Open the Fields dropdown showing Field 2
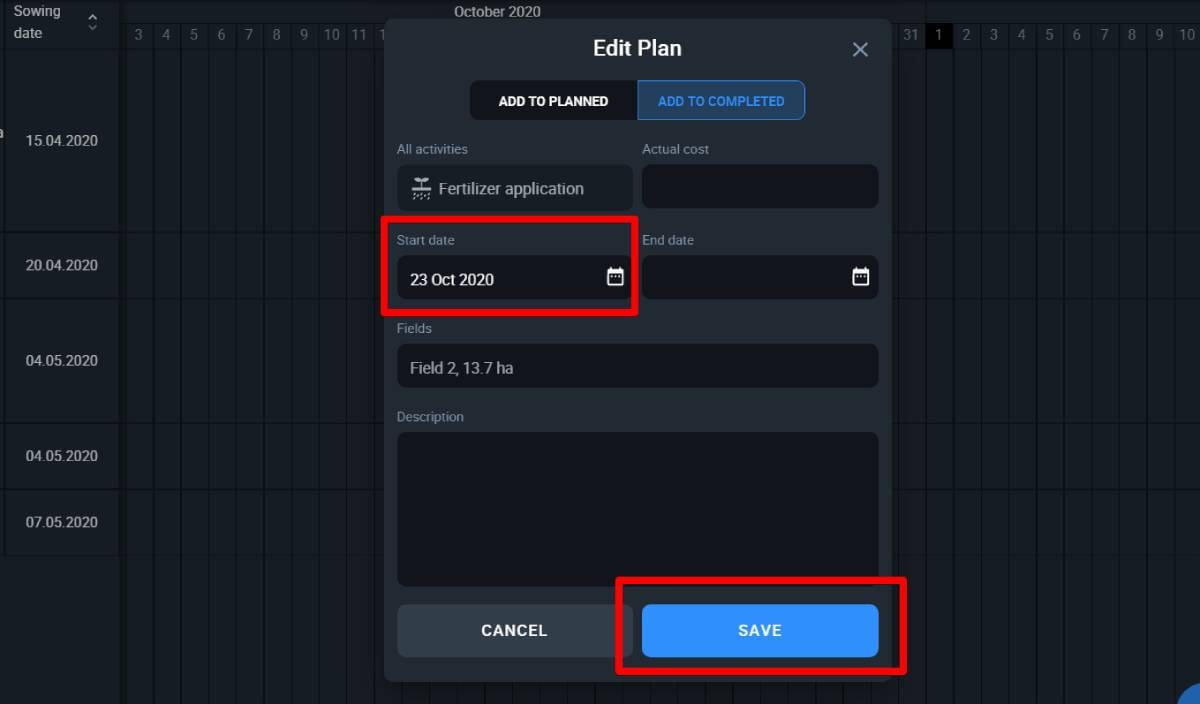1200x704 pixels. coord(637,366)
